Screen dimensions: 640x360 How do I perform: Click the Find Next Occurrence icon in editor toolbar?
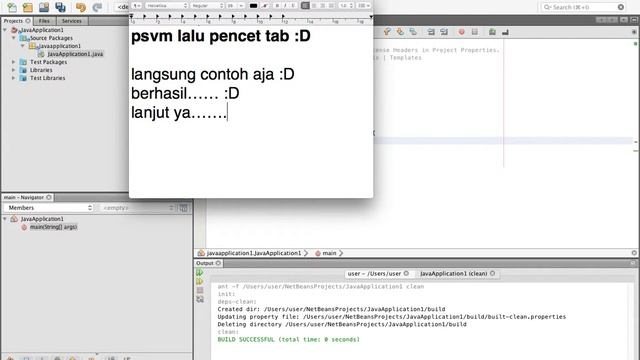[400, 32]
